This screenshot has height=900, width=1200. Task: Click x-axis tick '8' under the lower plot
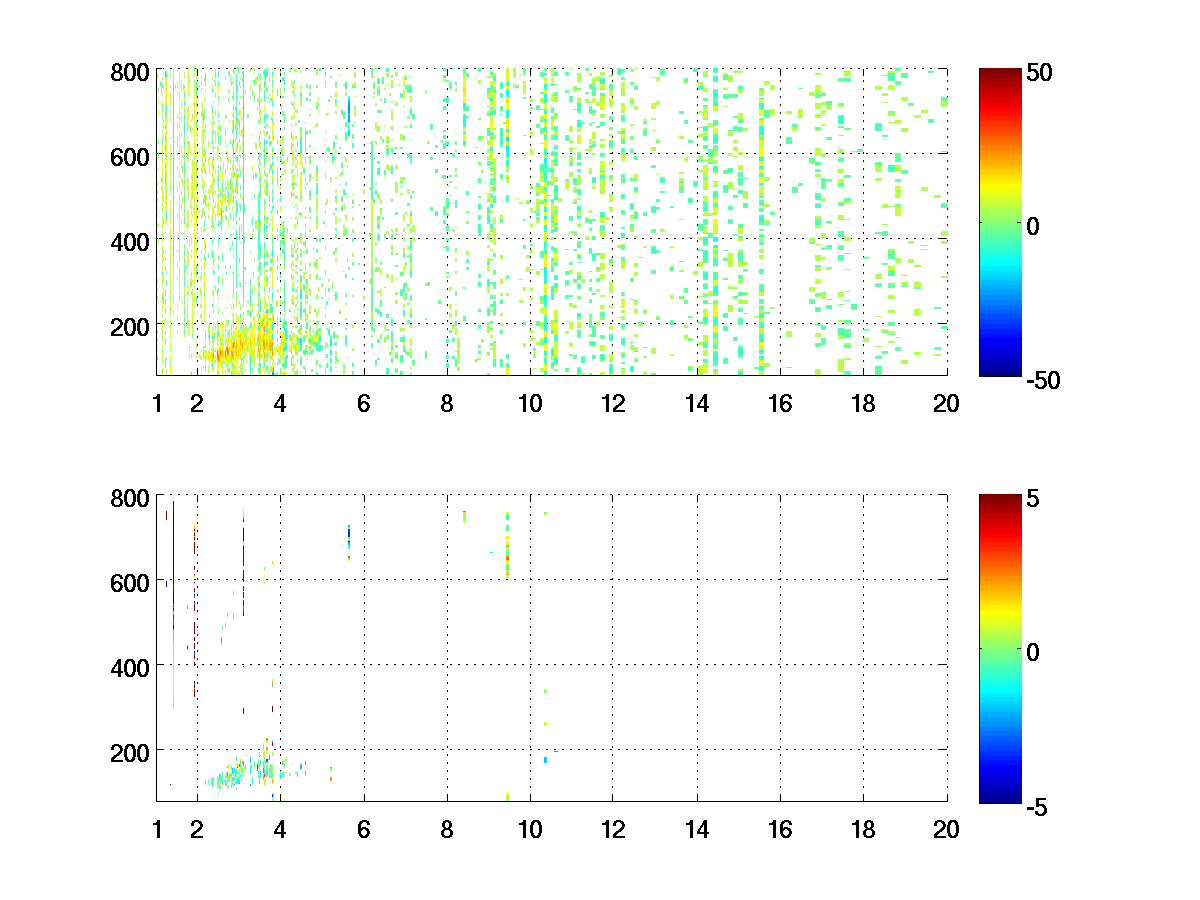tap(447, 829)
